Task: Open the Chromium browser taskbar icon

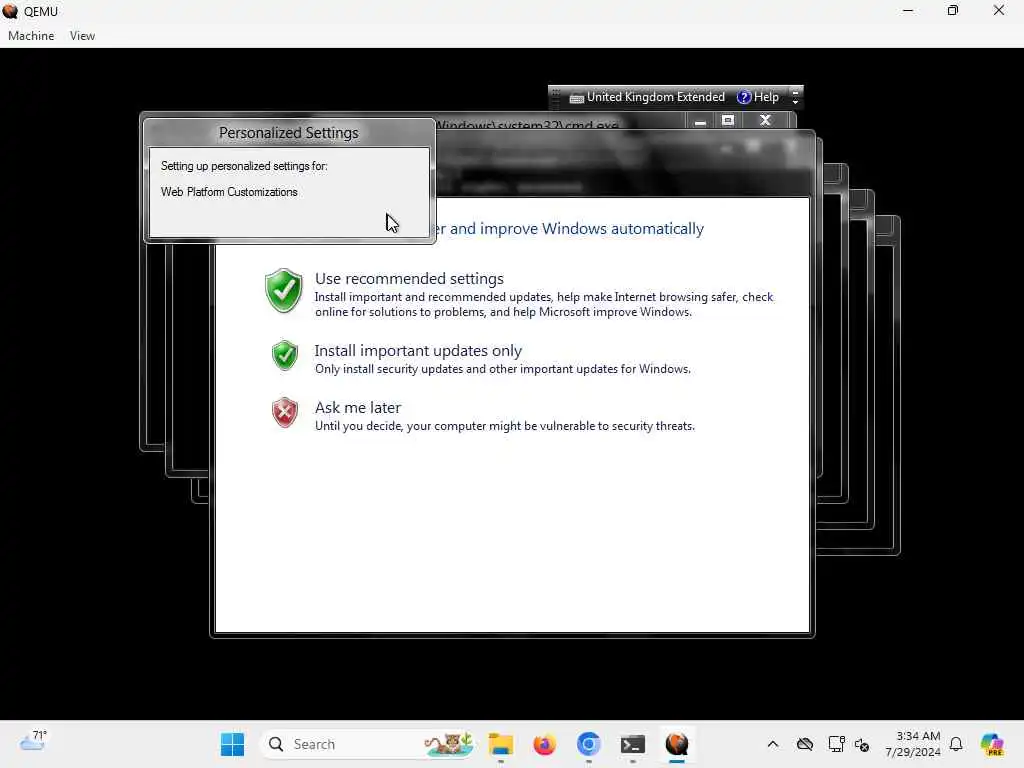Action: pyautogui.click(x=588, y=744)
